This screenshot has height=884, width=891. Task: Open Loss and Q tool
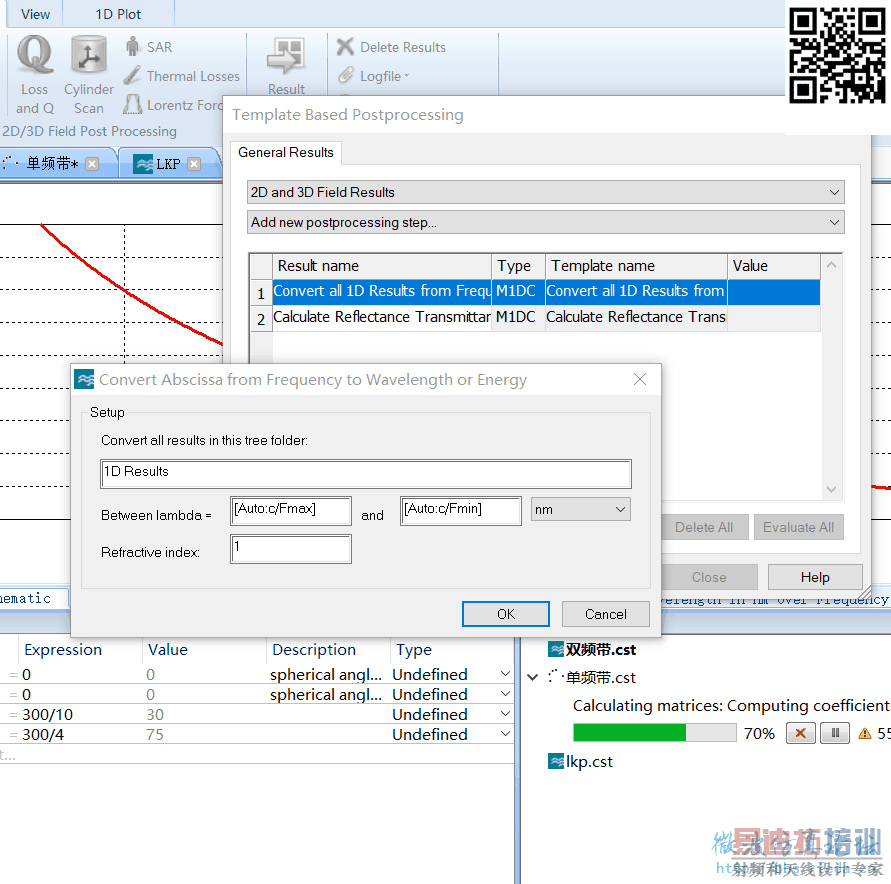[35, 74]
